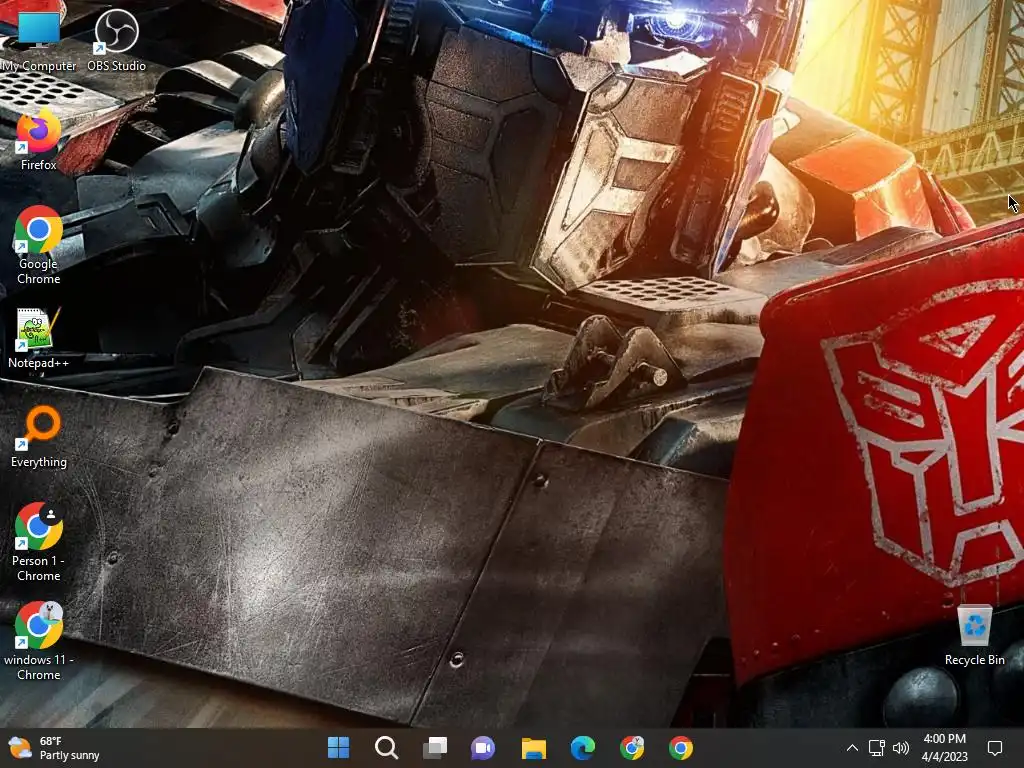Image resolution: width=1024 pixels, height=768 pixels.
Task: Open the weather widget showing 68°F
Action: click(54, 748)
